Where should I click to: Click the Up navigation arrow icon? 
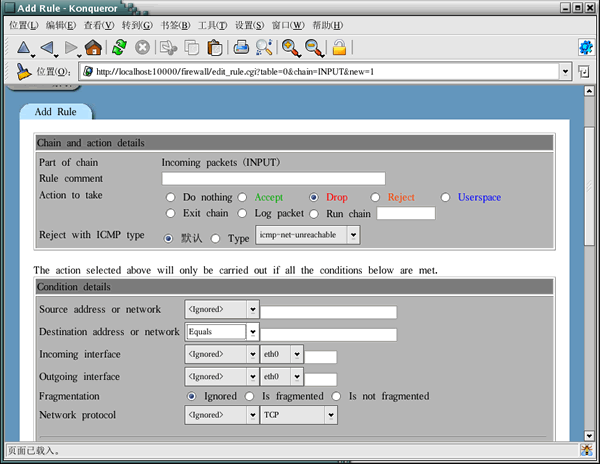23,48
